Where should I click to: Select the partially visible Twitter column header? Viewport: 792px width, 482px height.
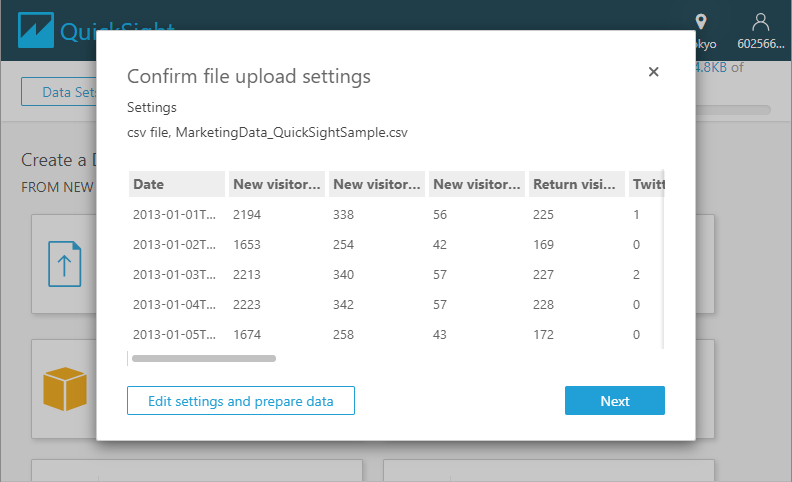(648, 184)
